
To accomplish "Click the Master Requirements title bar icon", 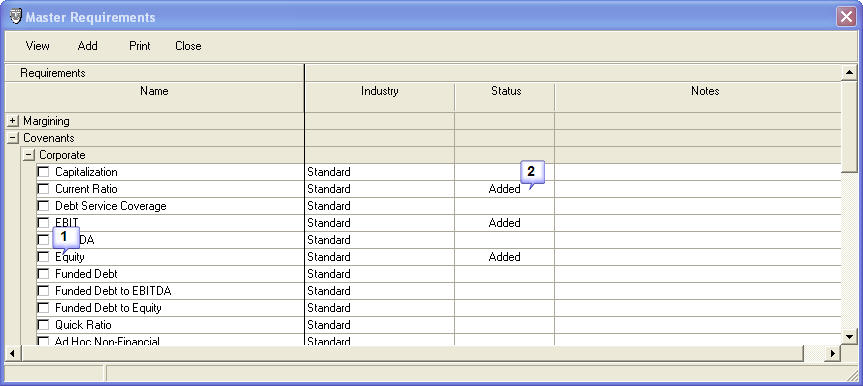I will tap(16, 17).
